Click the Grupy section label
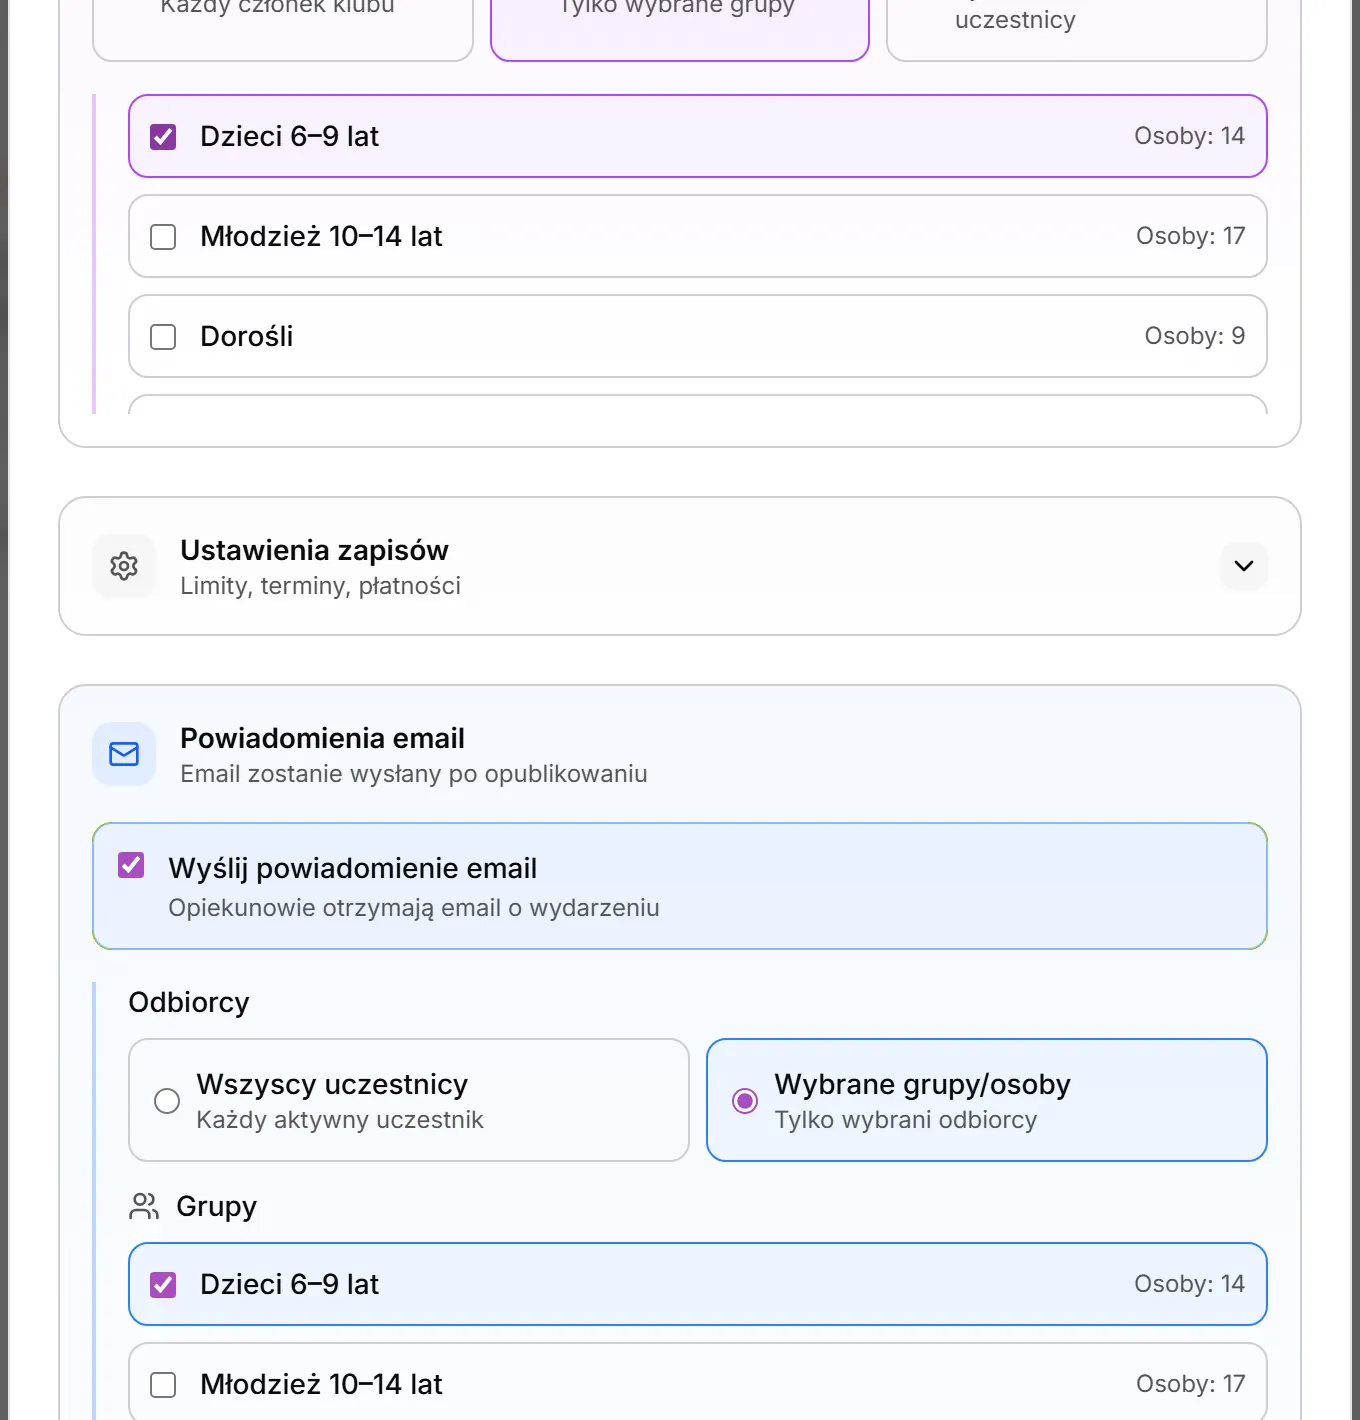Viewport: 1360px width, 1420px height. coord(217,1206)
